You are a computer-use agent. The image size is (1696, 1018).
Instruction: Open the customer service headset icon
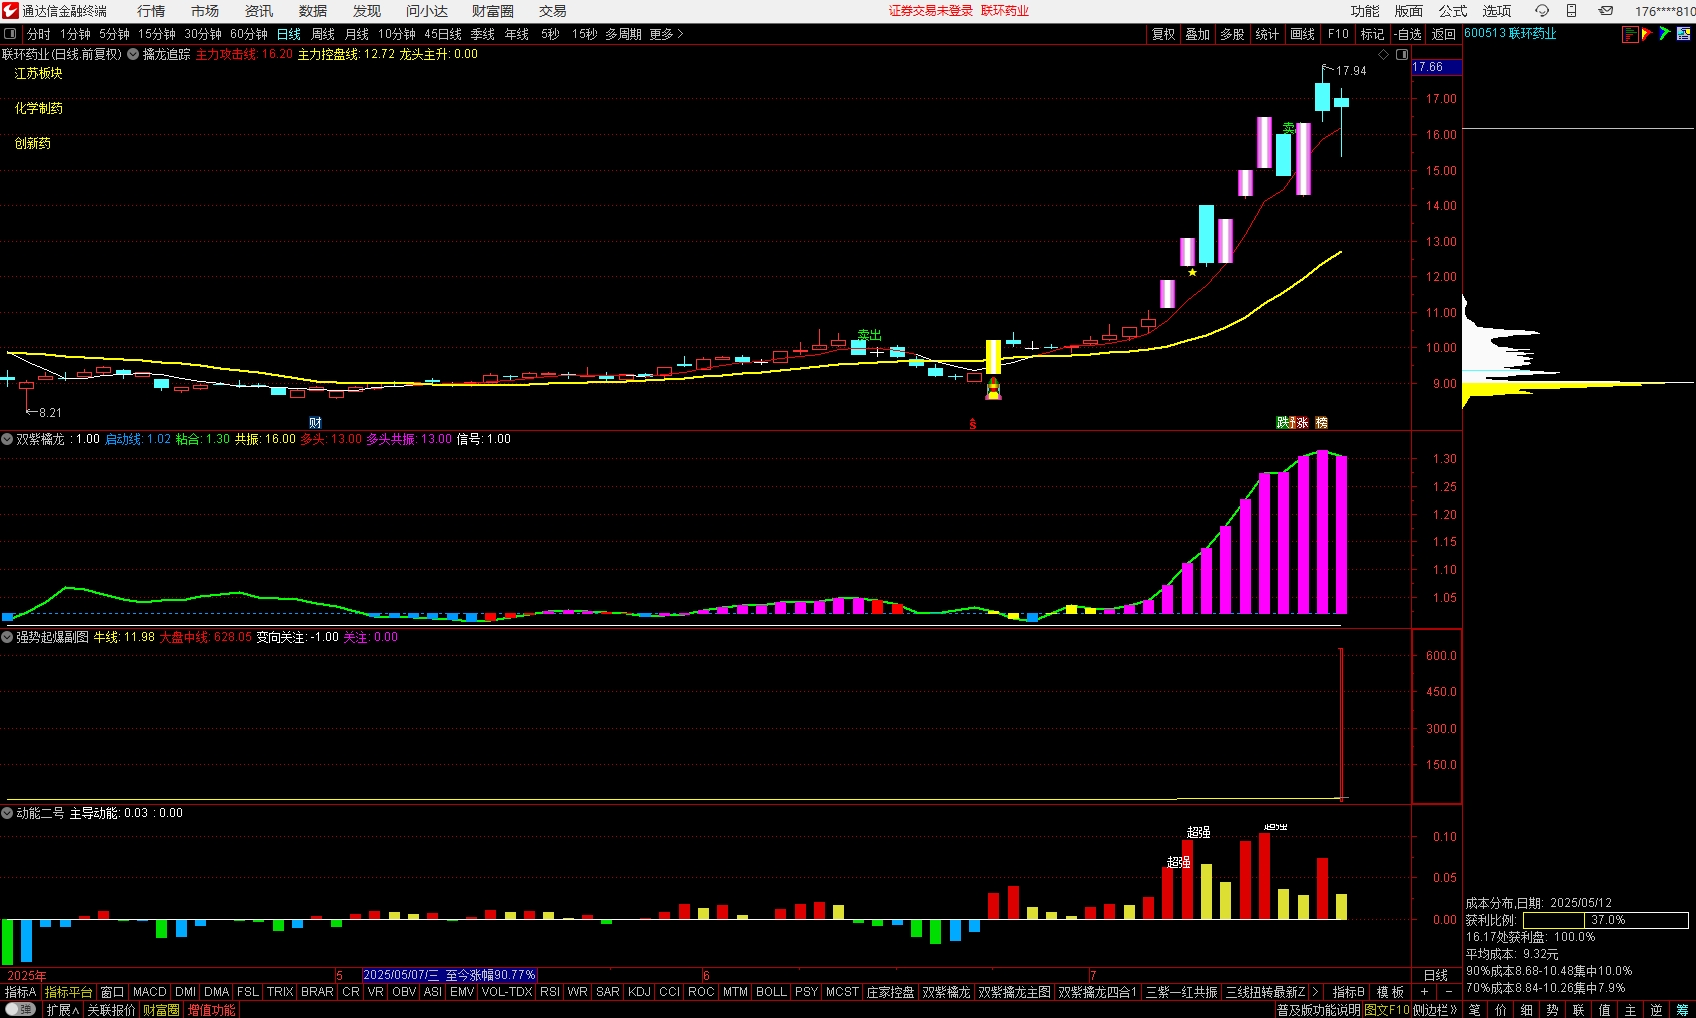pos(1541,11)
